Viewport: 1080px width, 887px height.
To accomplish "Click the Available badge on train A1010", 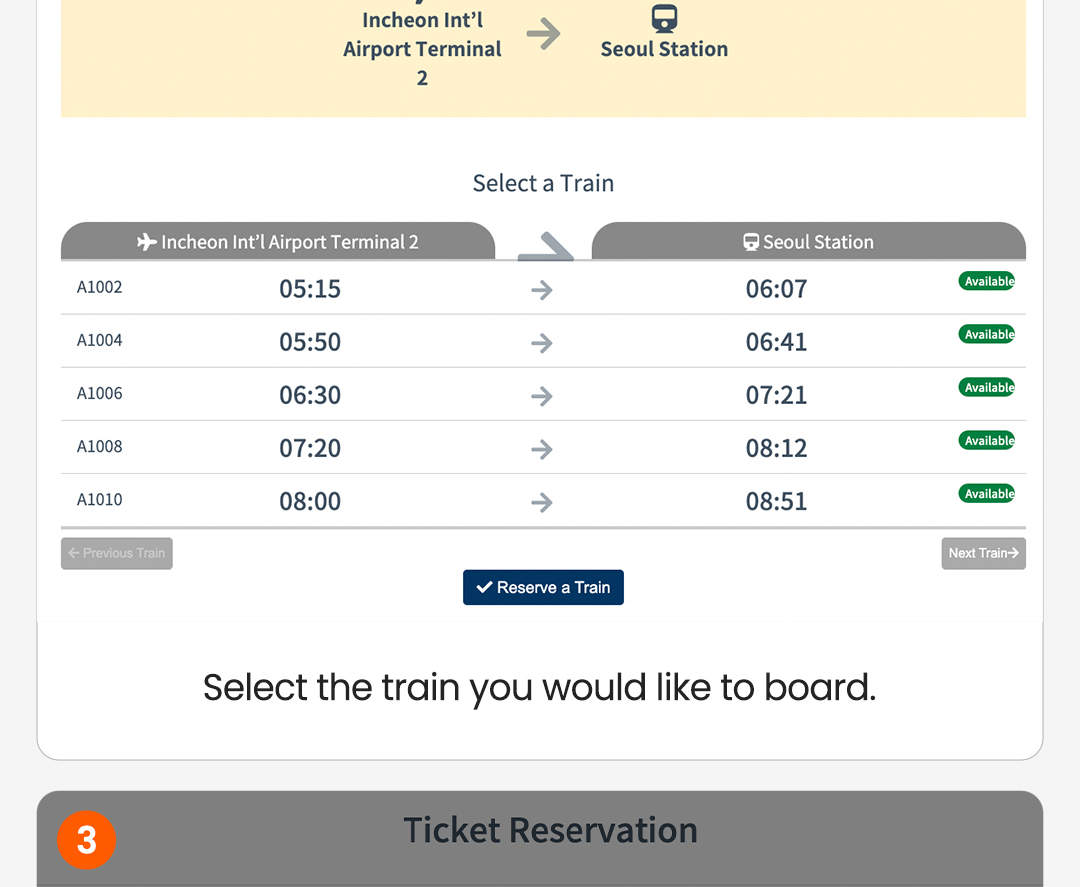I will pos(987,493).
